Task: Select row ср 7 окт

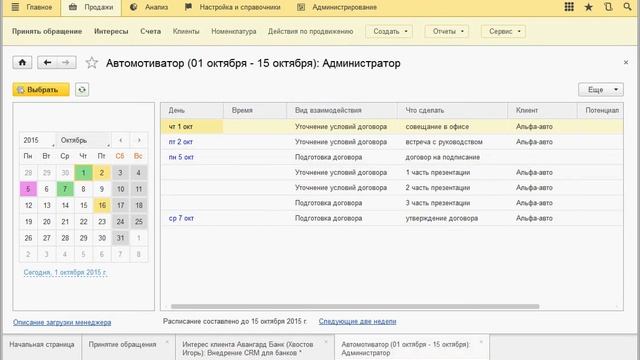Action: [392, 218]
